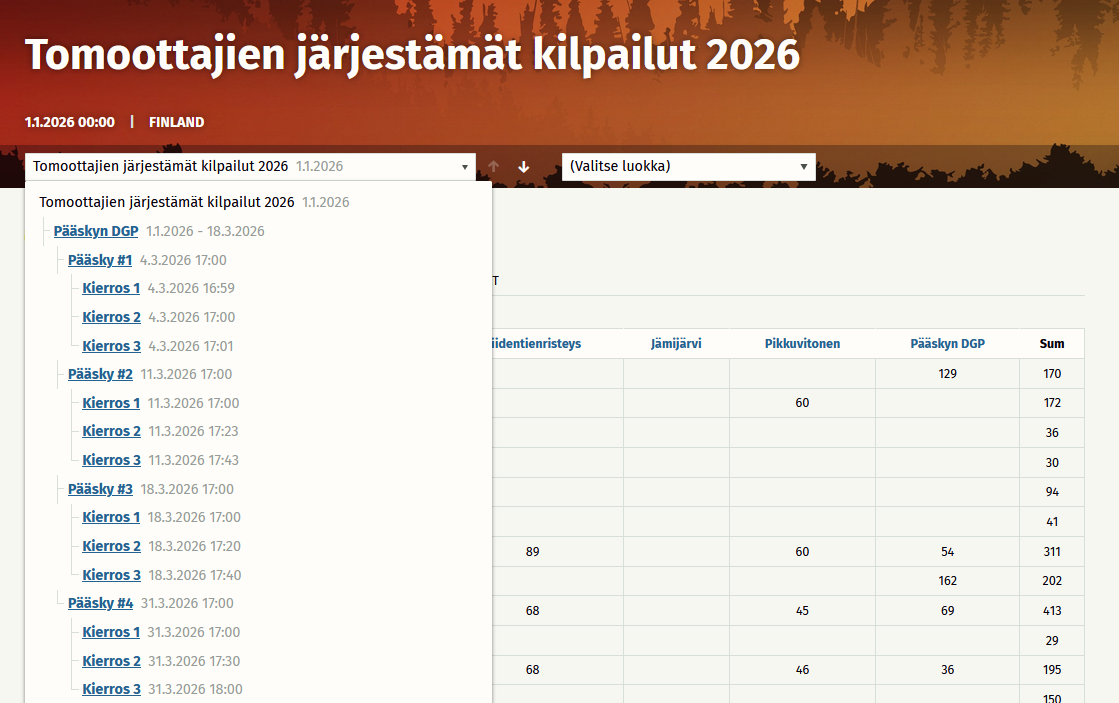Choose Pääsky #4 dated 31.3.2026
The height and width of the screenshot is (703, 1119).
click(100, 603)
